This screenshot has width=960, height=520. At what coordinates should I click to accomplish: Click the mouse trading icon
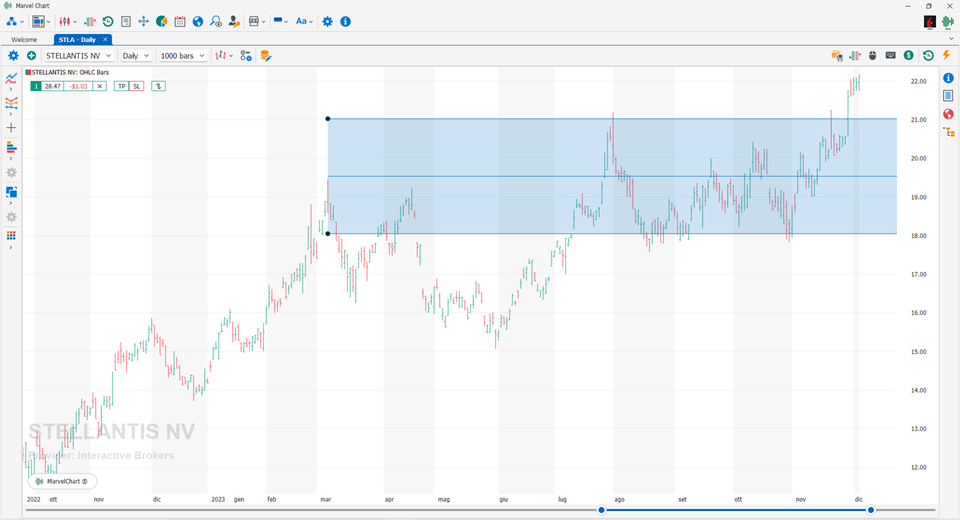coord(872,56)
